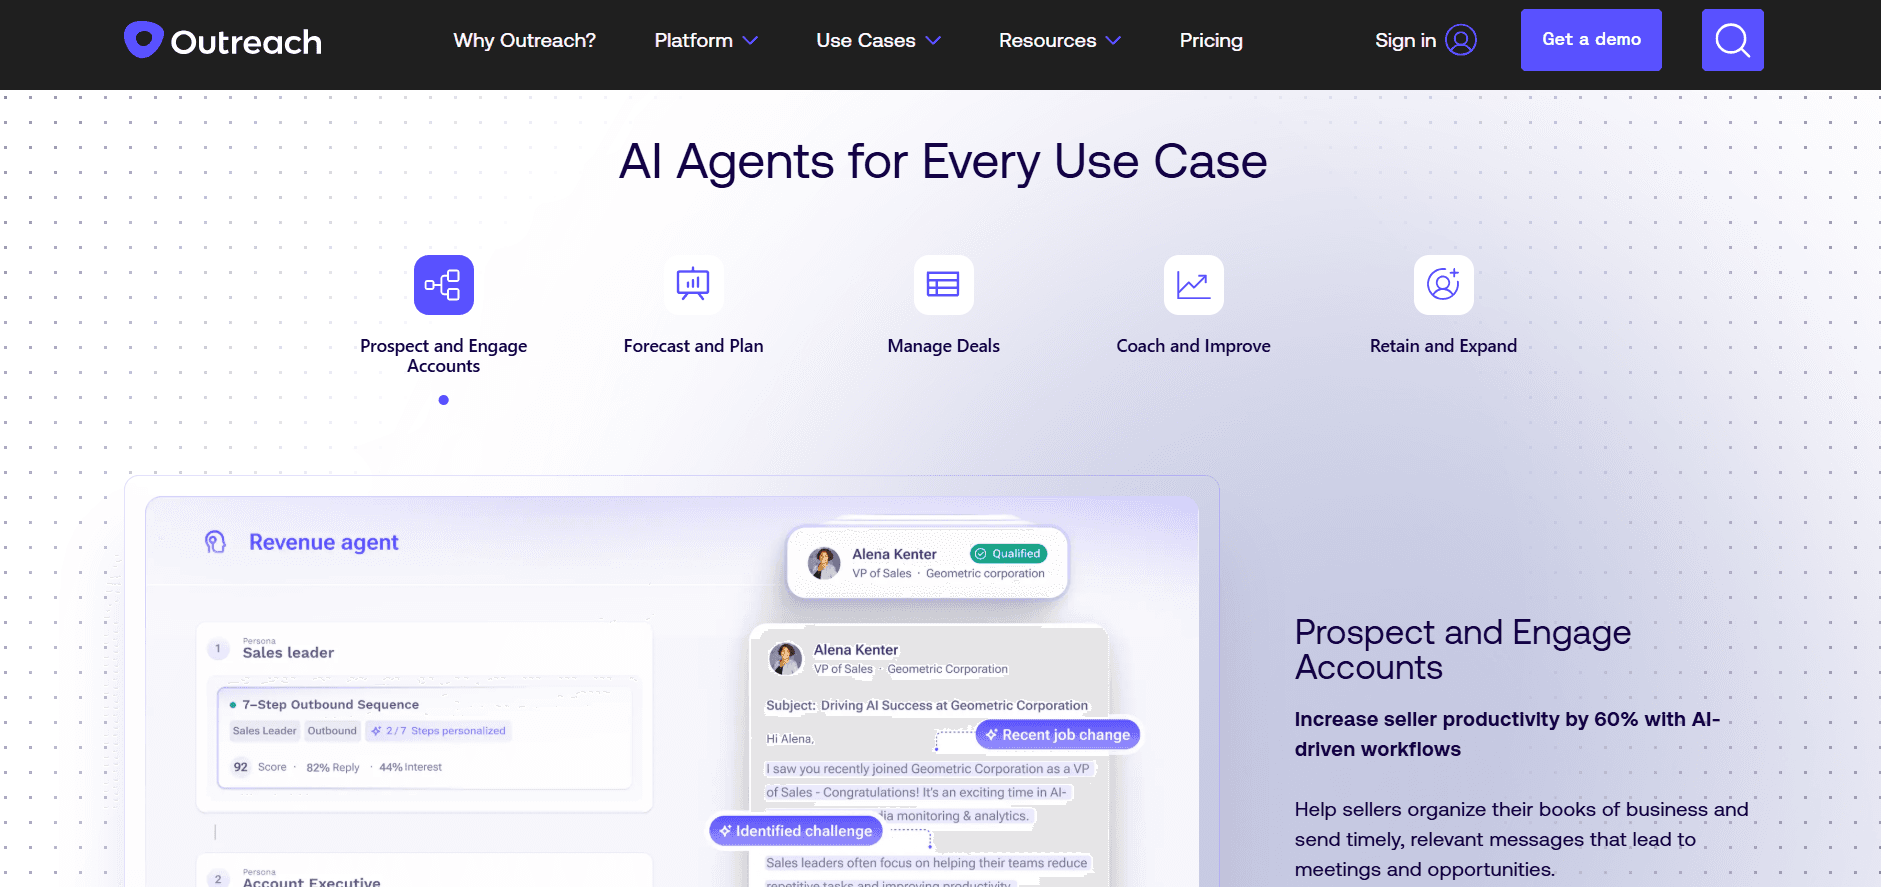The height and width of the screenshot is (887, 1881).
Task: Click Alena Kenter avatar in email card
Action: coord(786,658)
